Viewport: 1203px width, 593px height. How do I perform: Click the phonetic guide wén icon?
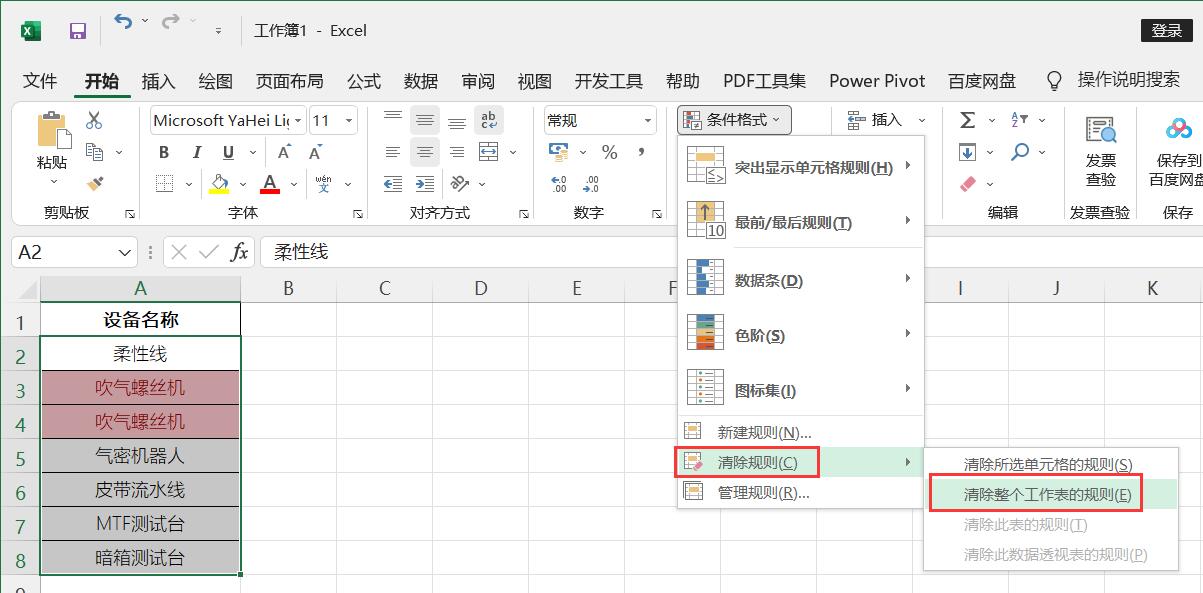323,184
